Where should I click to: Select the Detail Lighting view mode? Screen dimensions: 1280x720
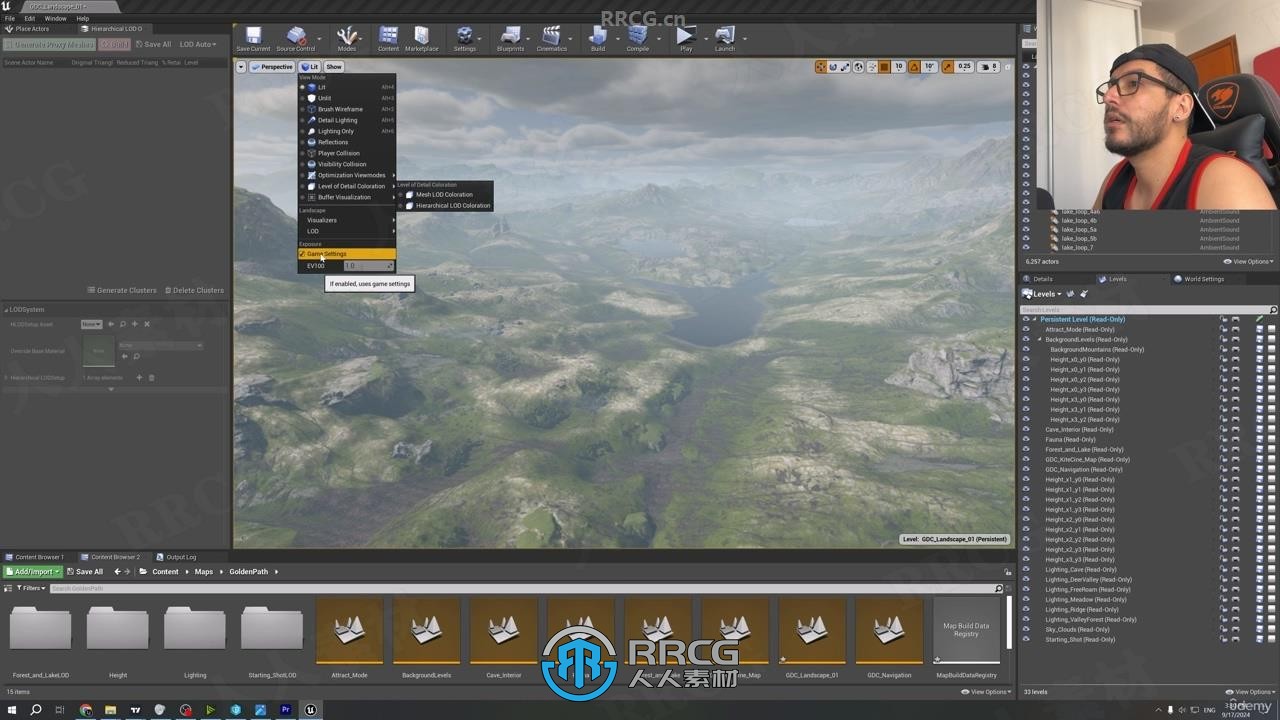[x=347, y=120]
